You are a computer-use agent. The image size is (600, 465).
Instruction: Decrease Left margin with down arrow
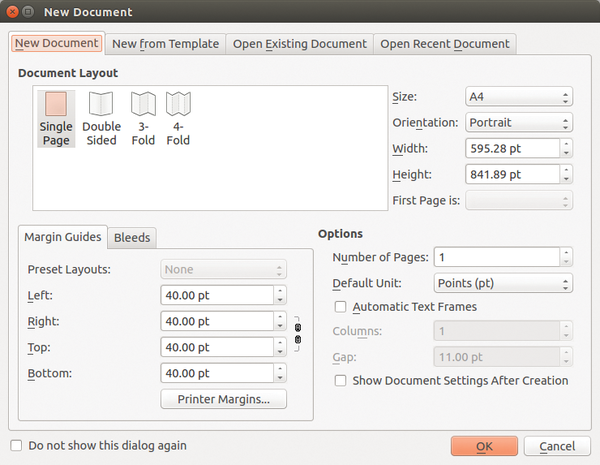tap(280, 300)
